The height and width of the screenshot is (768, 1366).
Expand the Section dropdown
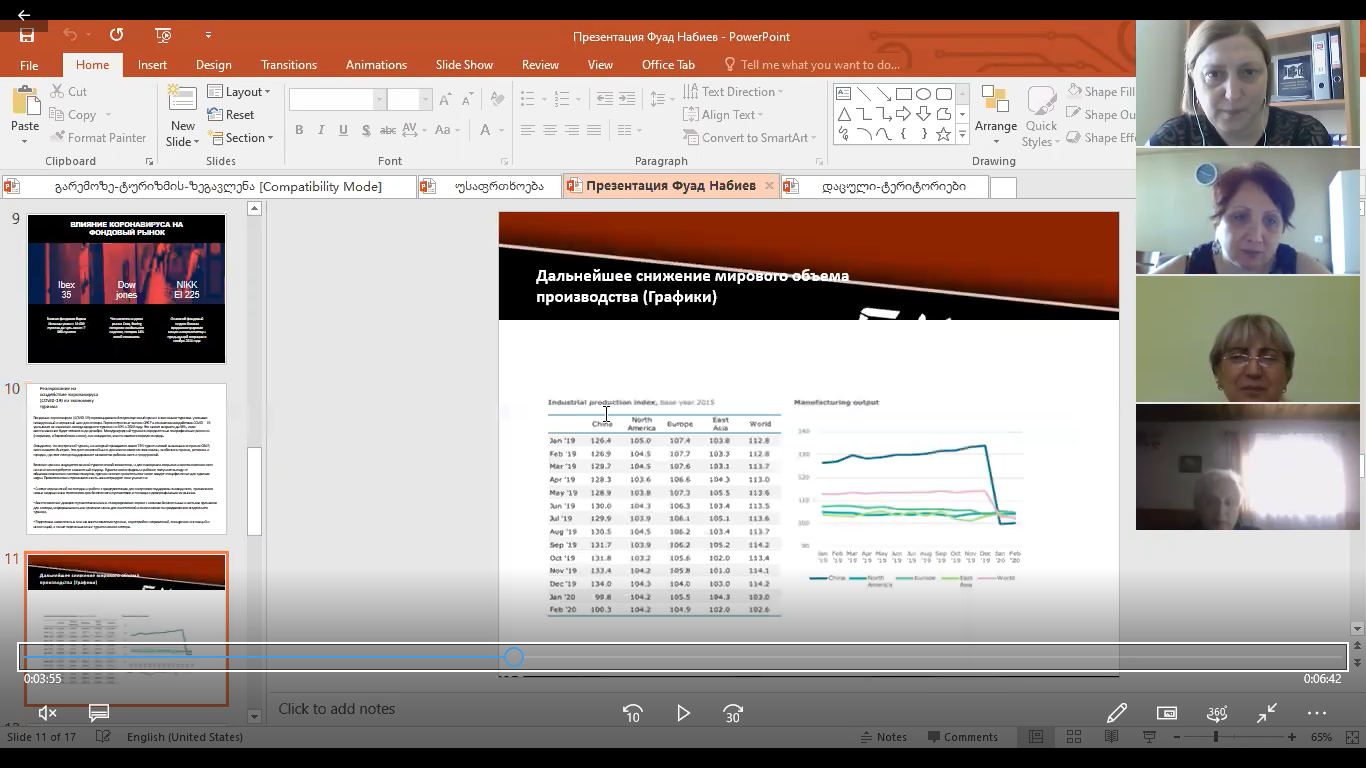pyautogui.click(x=241, y=138)
